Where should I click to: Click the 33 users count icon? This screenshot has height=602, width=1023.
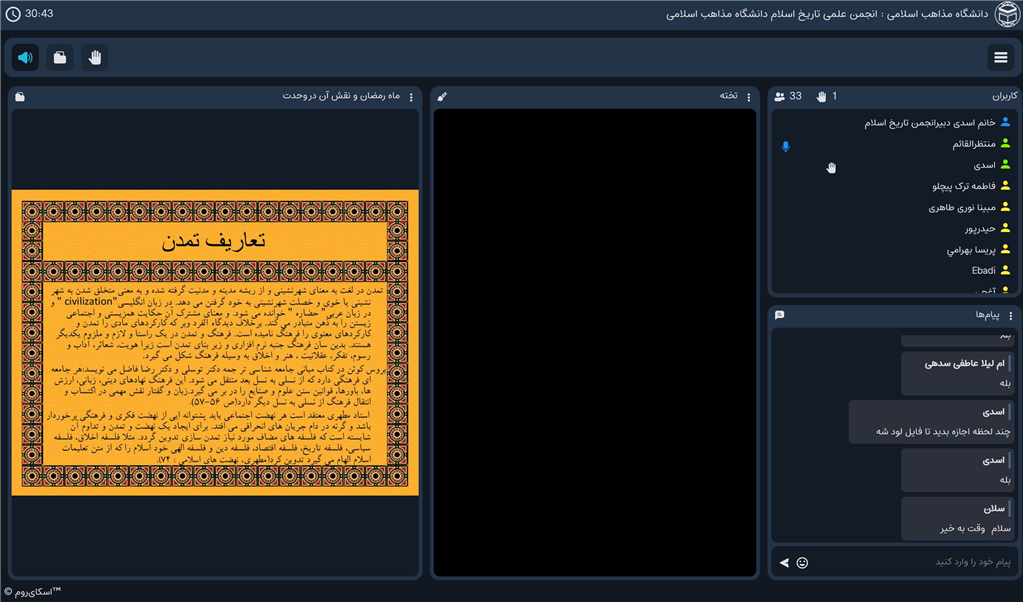point(780,97)
